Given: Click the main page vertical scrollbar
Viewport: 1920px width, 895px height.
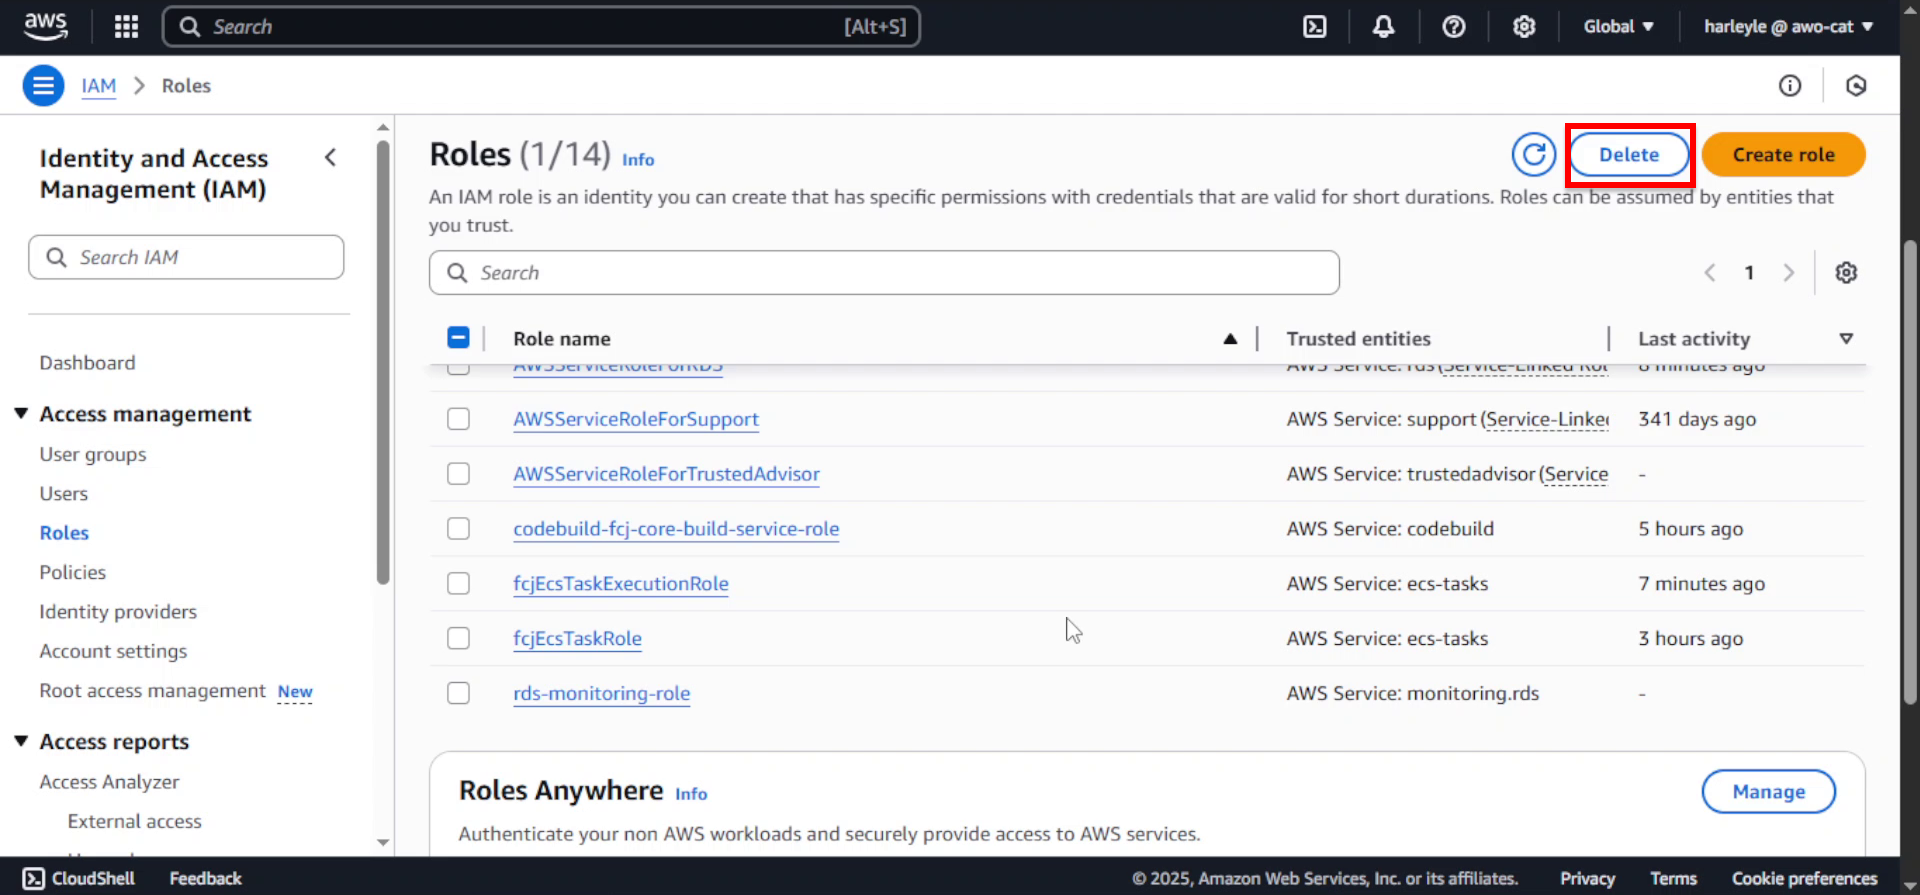Looking at the screenshot, I should tap(1910, 470).
